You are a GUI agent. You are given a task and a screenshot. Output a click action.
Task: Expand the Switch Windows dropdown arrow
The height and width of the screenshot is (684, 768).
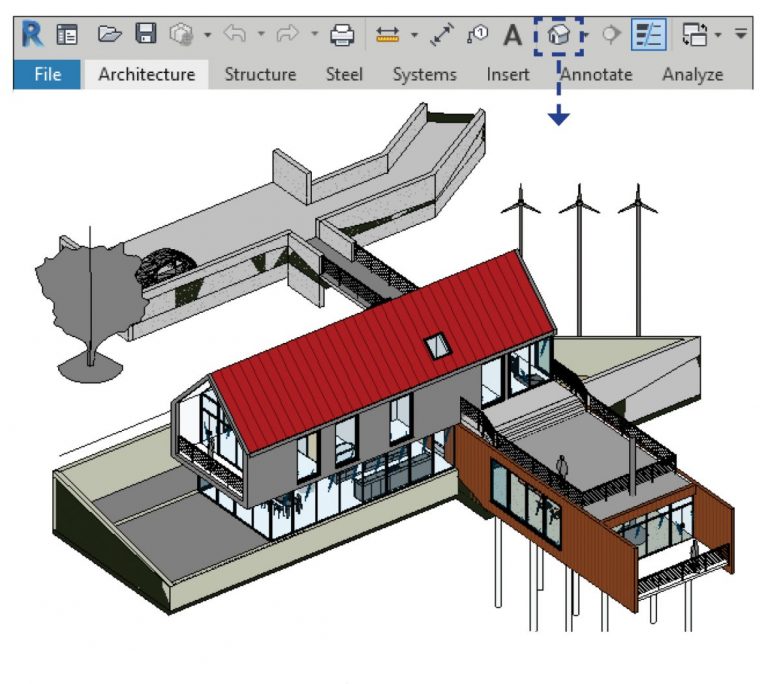[x=718, y=37]
